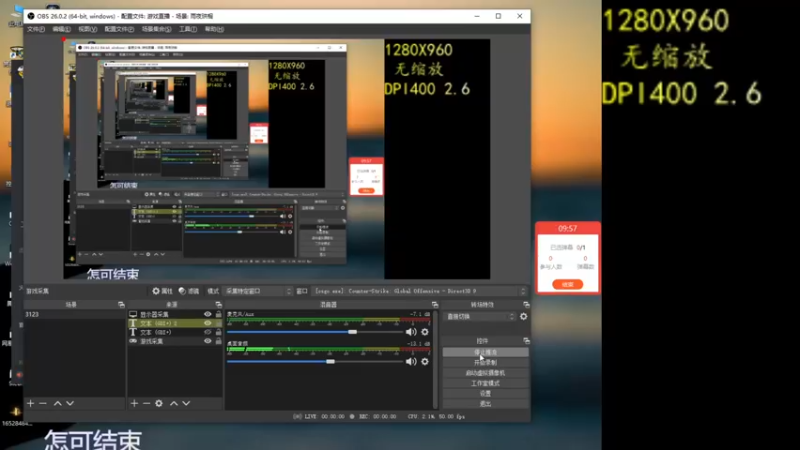Open the 帮助(H) menu

(214, 29)
